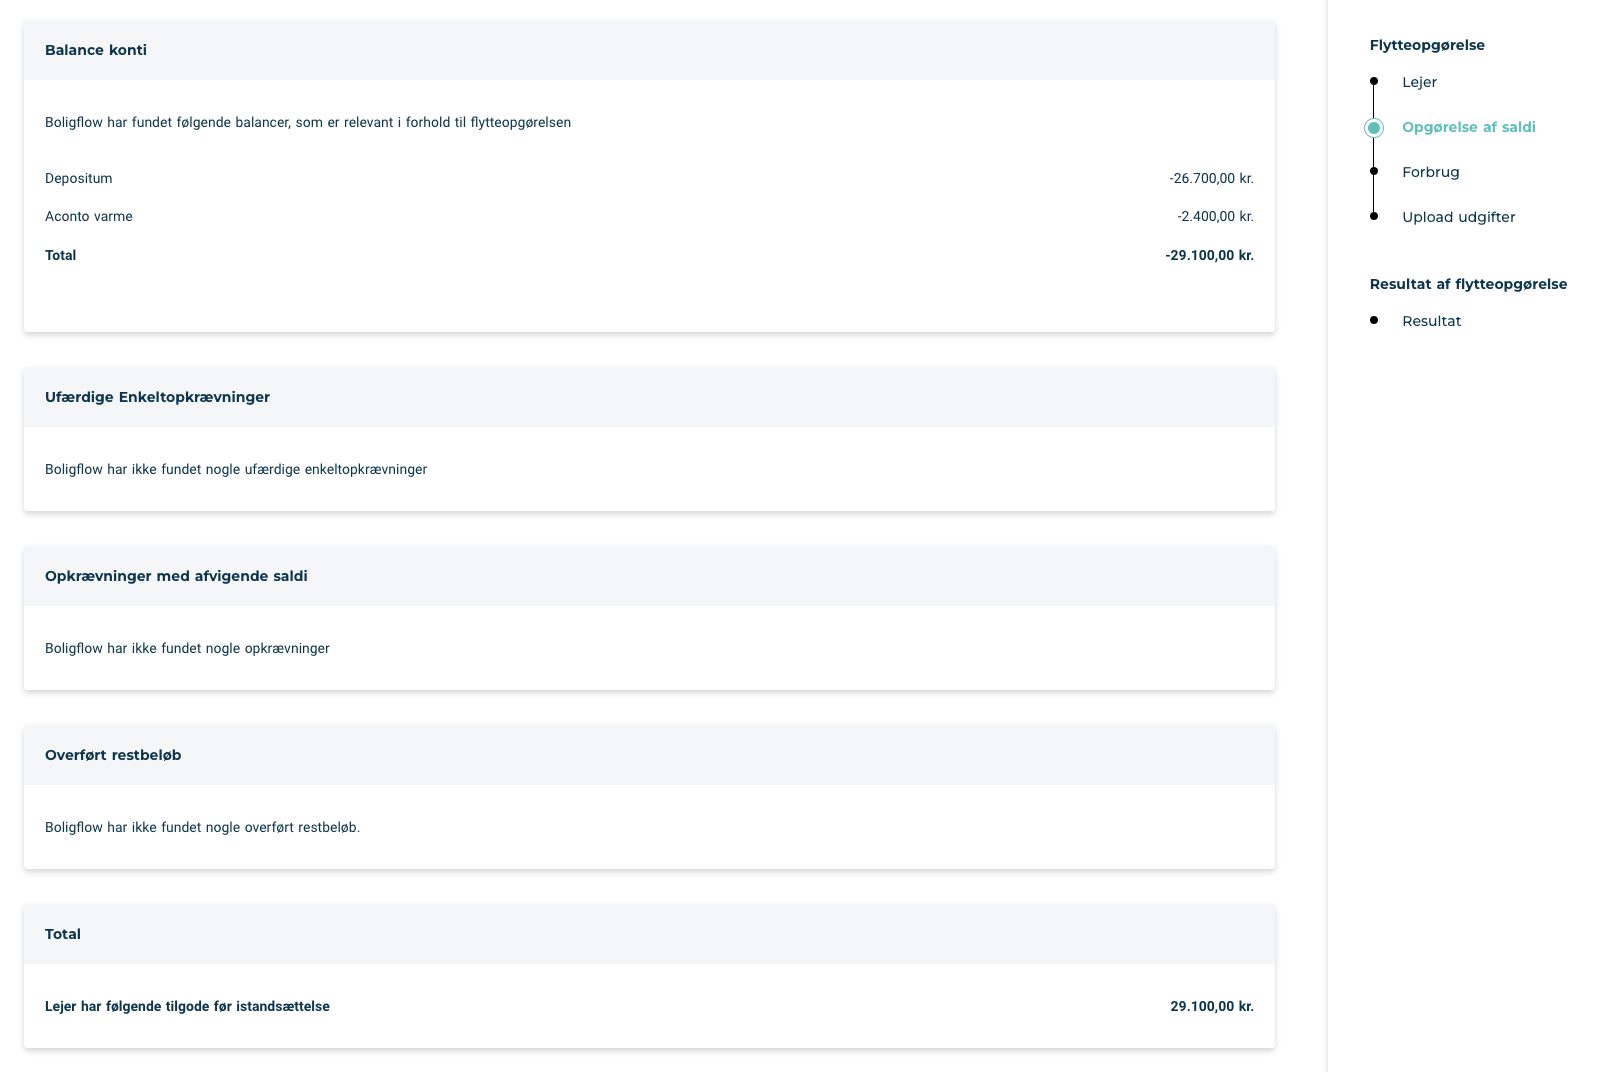This screenshot has height=1072, width=1620.
Task: Click the bold Total label under Aconto varme
Action: pyautogui.click(x=60, y=255)
